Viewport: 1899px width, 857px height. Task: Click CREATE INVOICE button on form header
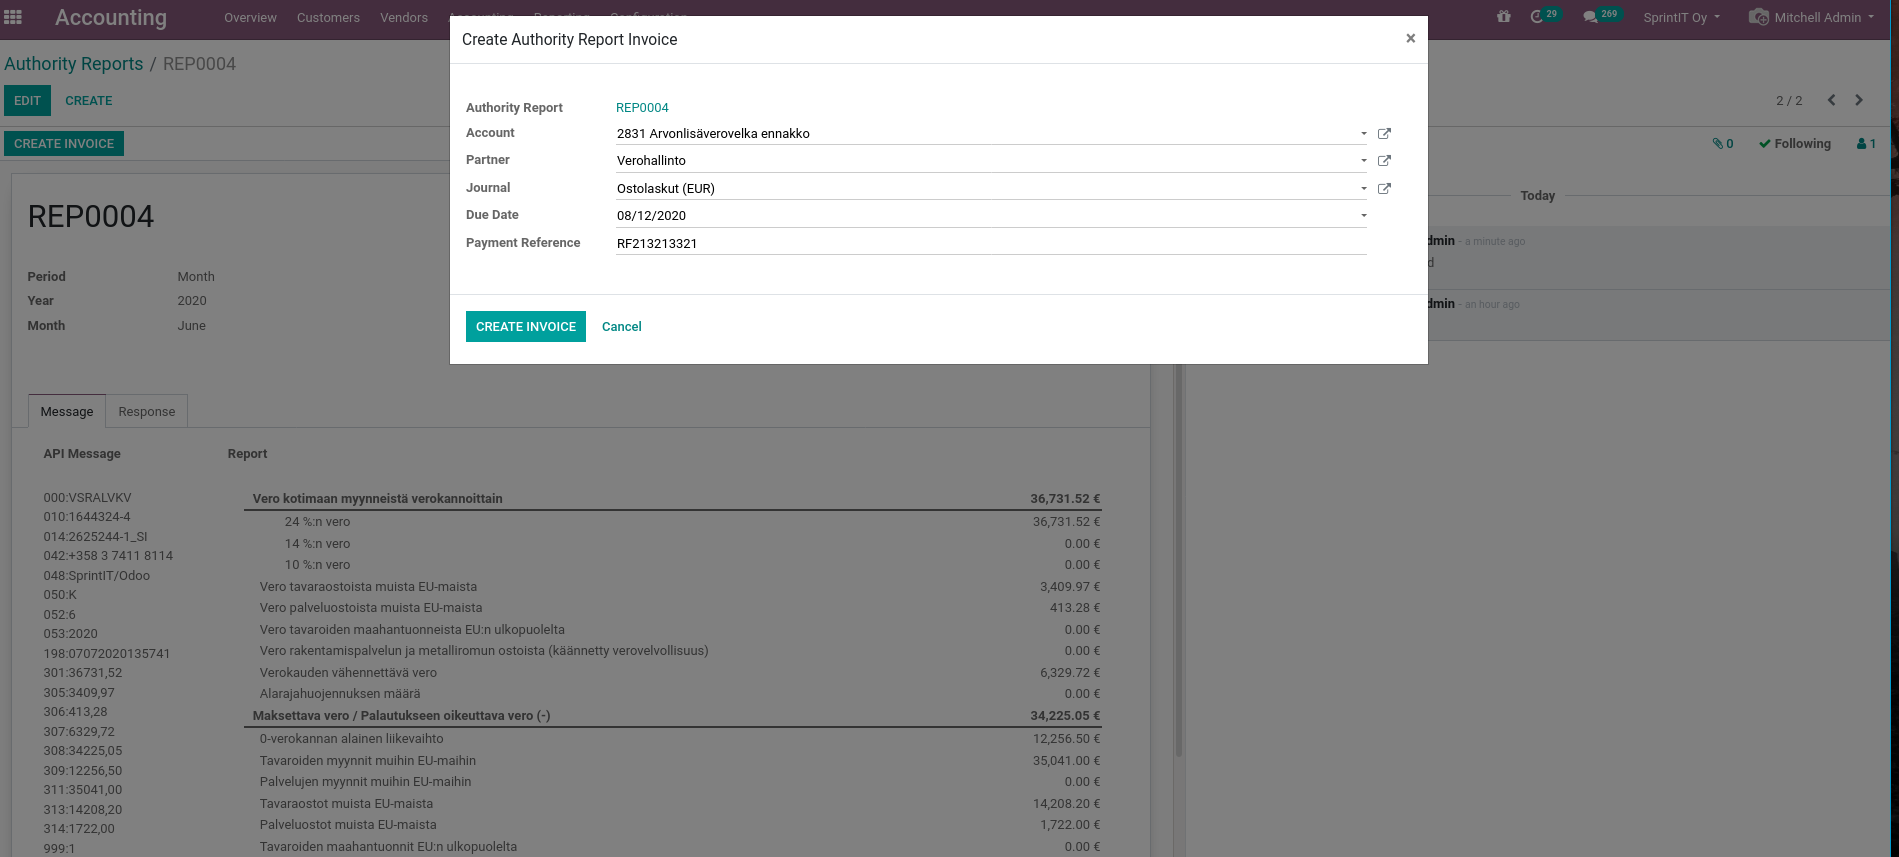pyautogui.click(x=64, y=143)
